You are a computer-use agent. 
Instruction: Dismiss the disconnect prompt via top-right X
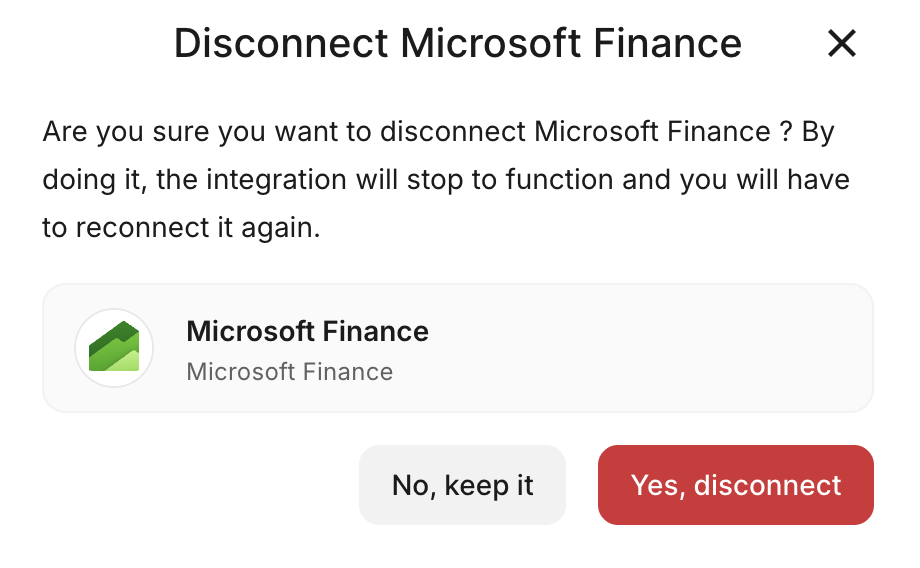842,43
